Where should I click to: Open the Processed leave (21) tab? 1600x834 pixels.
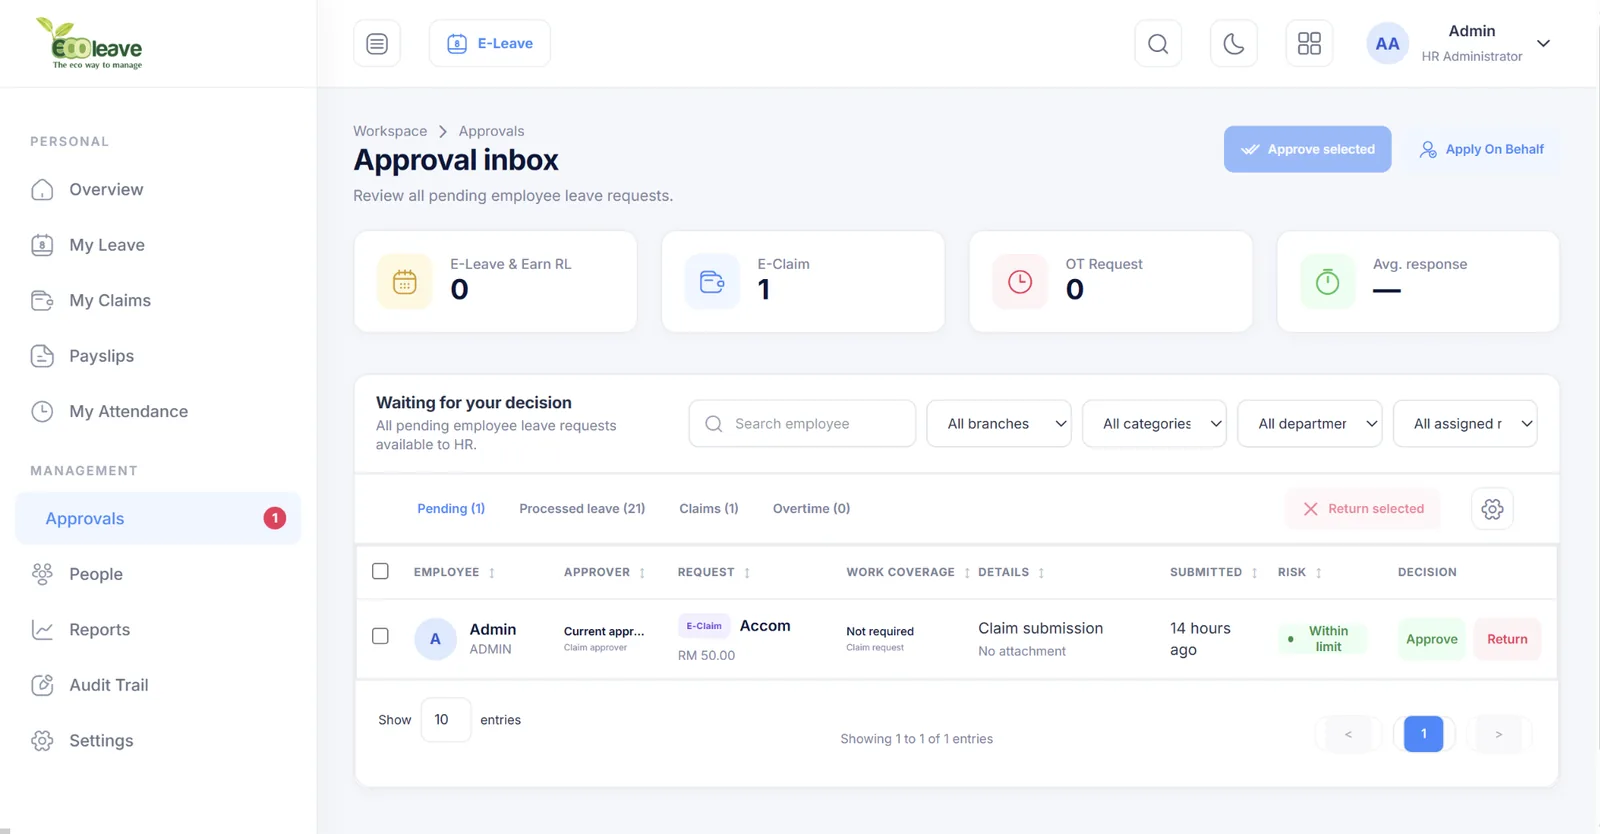[582, 509]
